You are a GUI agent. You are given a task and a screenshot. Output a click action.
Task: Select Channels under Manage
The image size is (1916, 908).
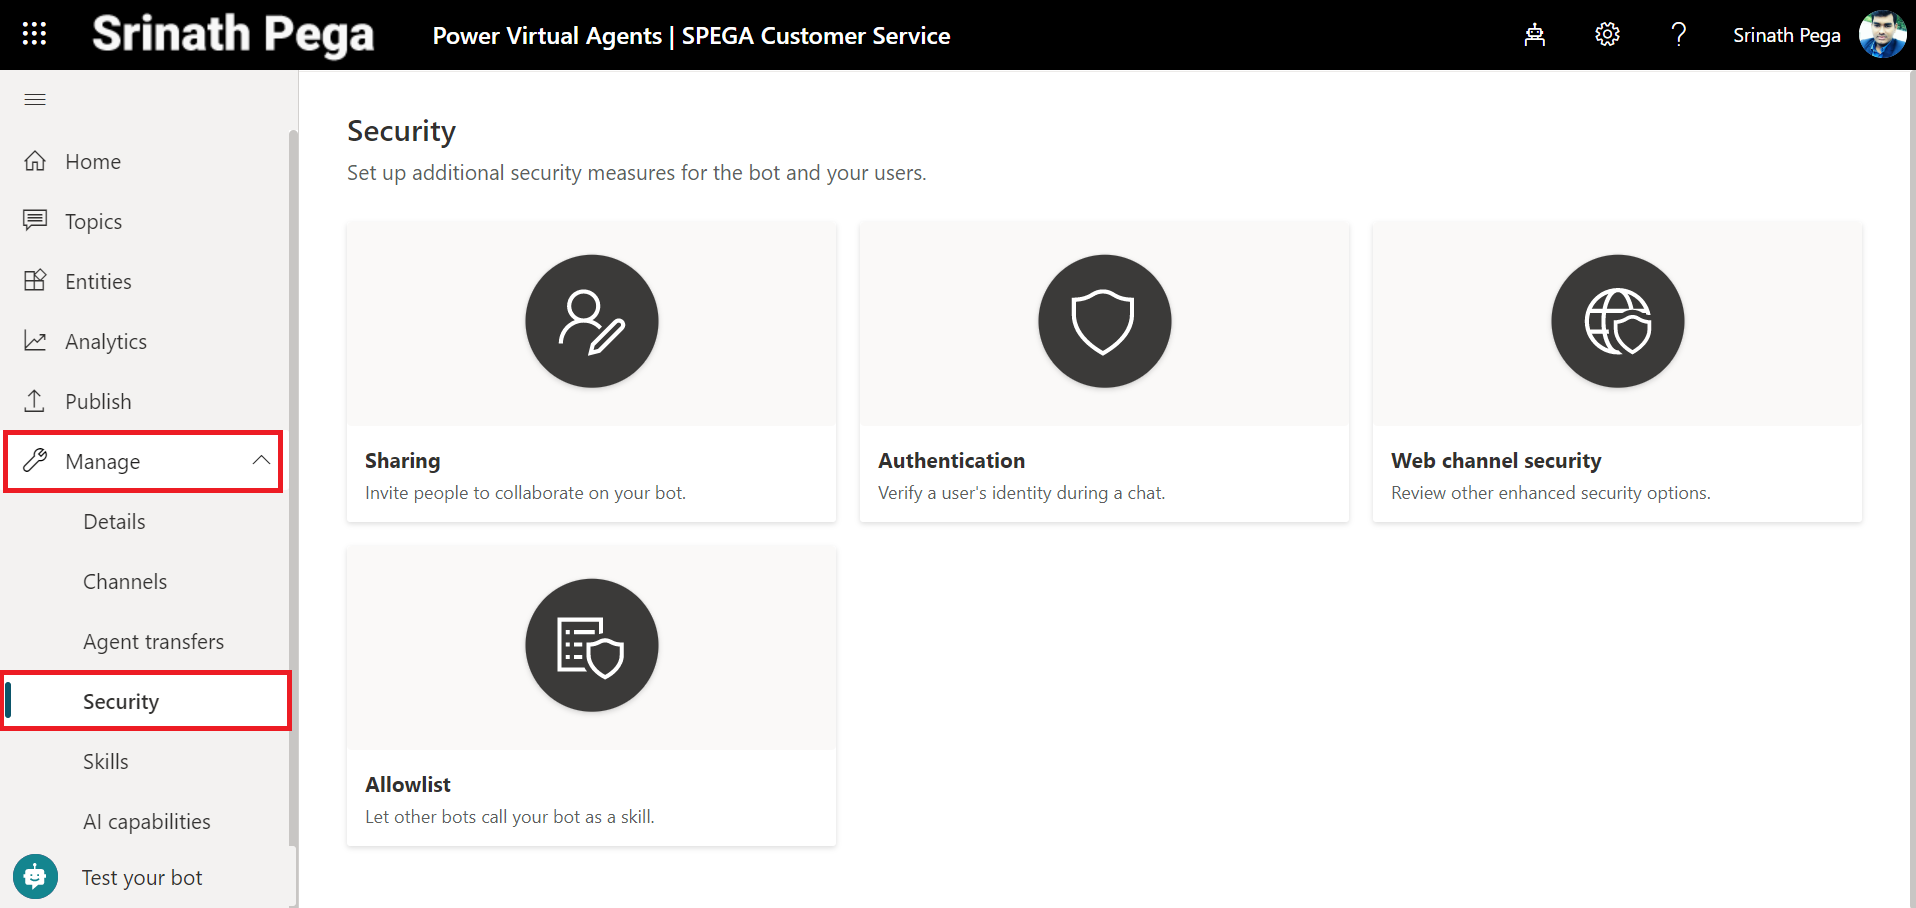pos(125,582)
